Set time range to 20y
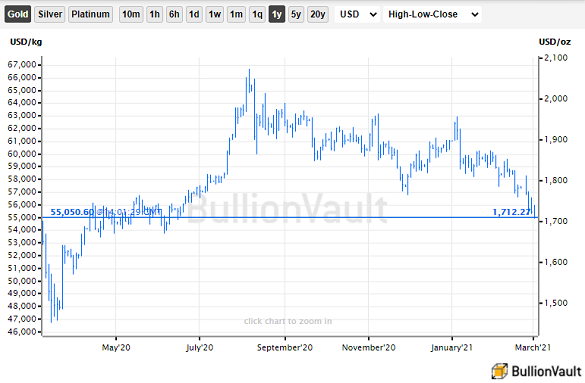 [318, 15]
